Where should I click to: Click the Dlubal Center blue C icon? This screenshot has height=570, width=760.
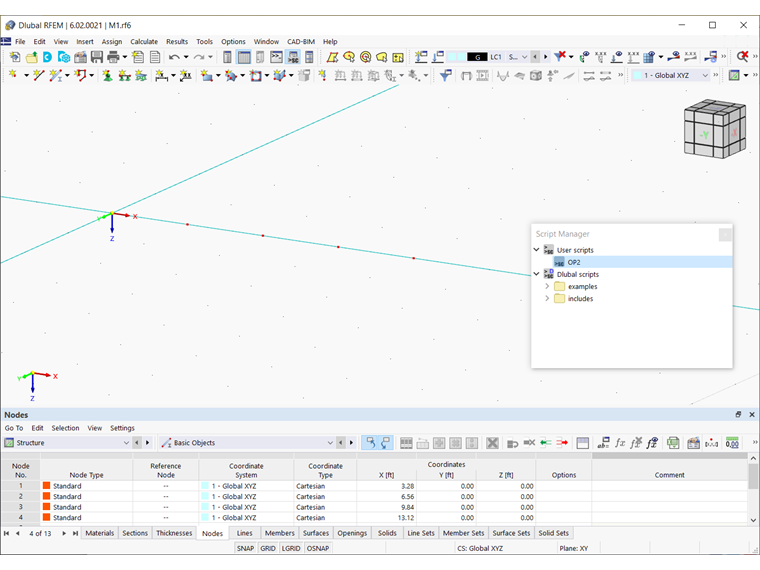[47, 57]
